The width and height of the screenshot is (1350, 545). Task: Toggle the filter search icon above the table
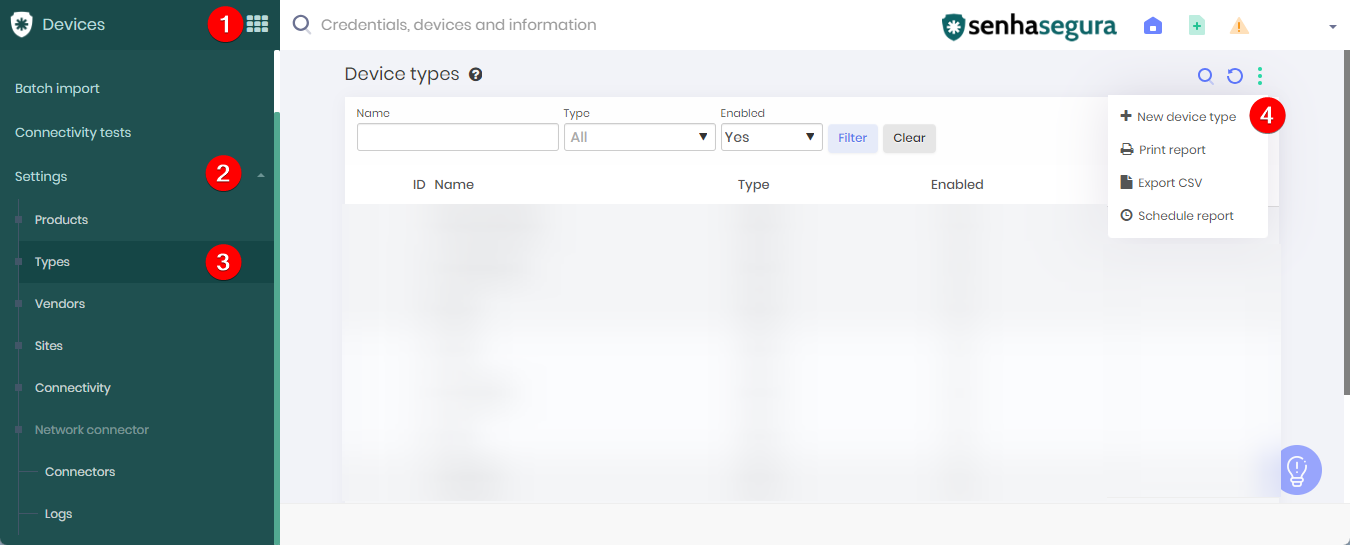tap(1206, 76)
